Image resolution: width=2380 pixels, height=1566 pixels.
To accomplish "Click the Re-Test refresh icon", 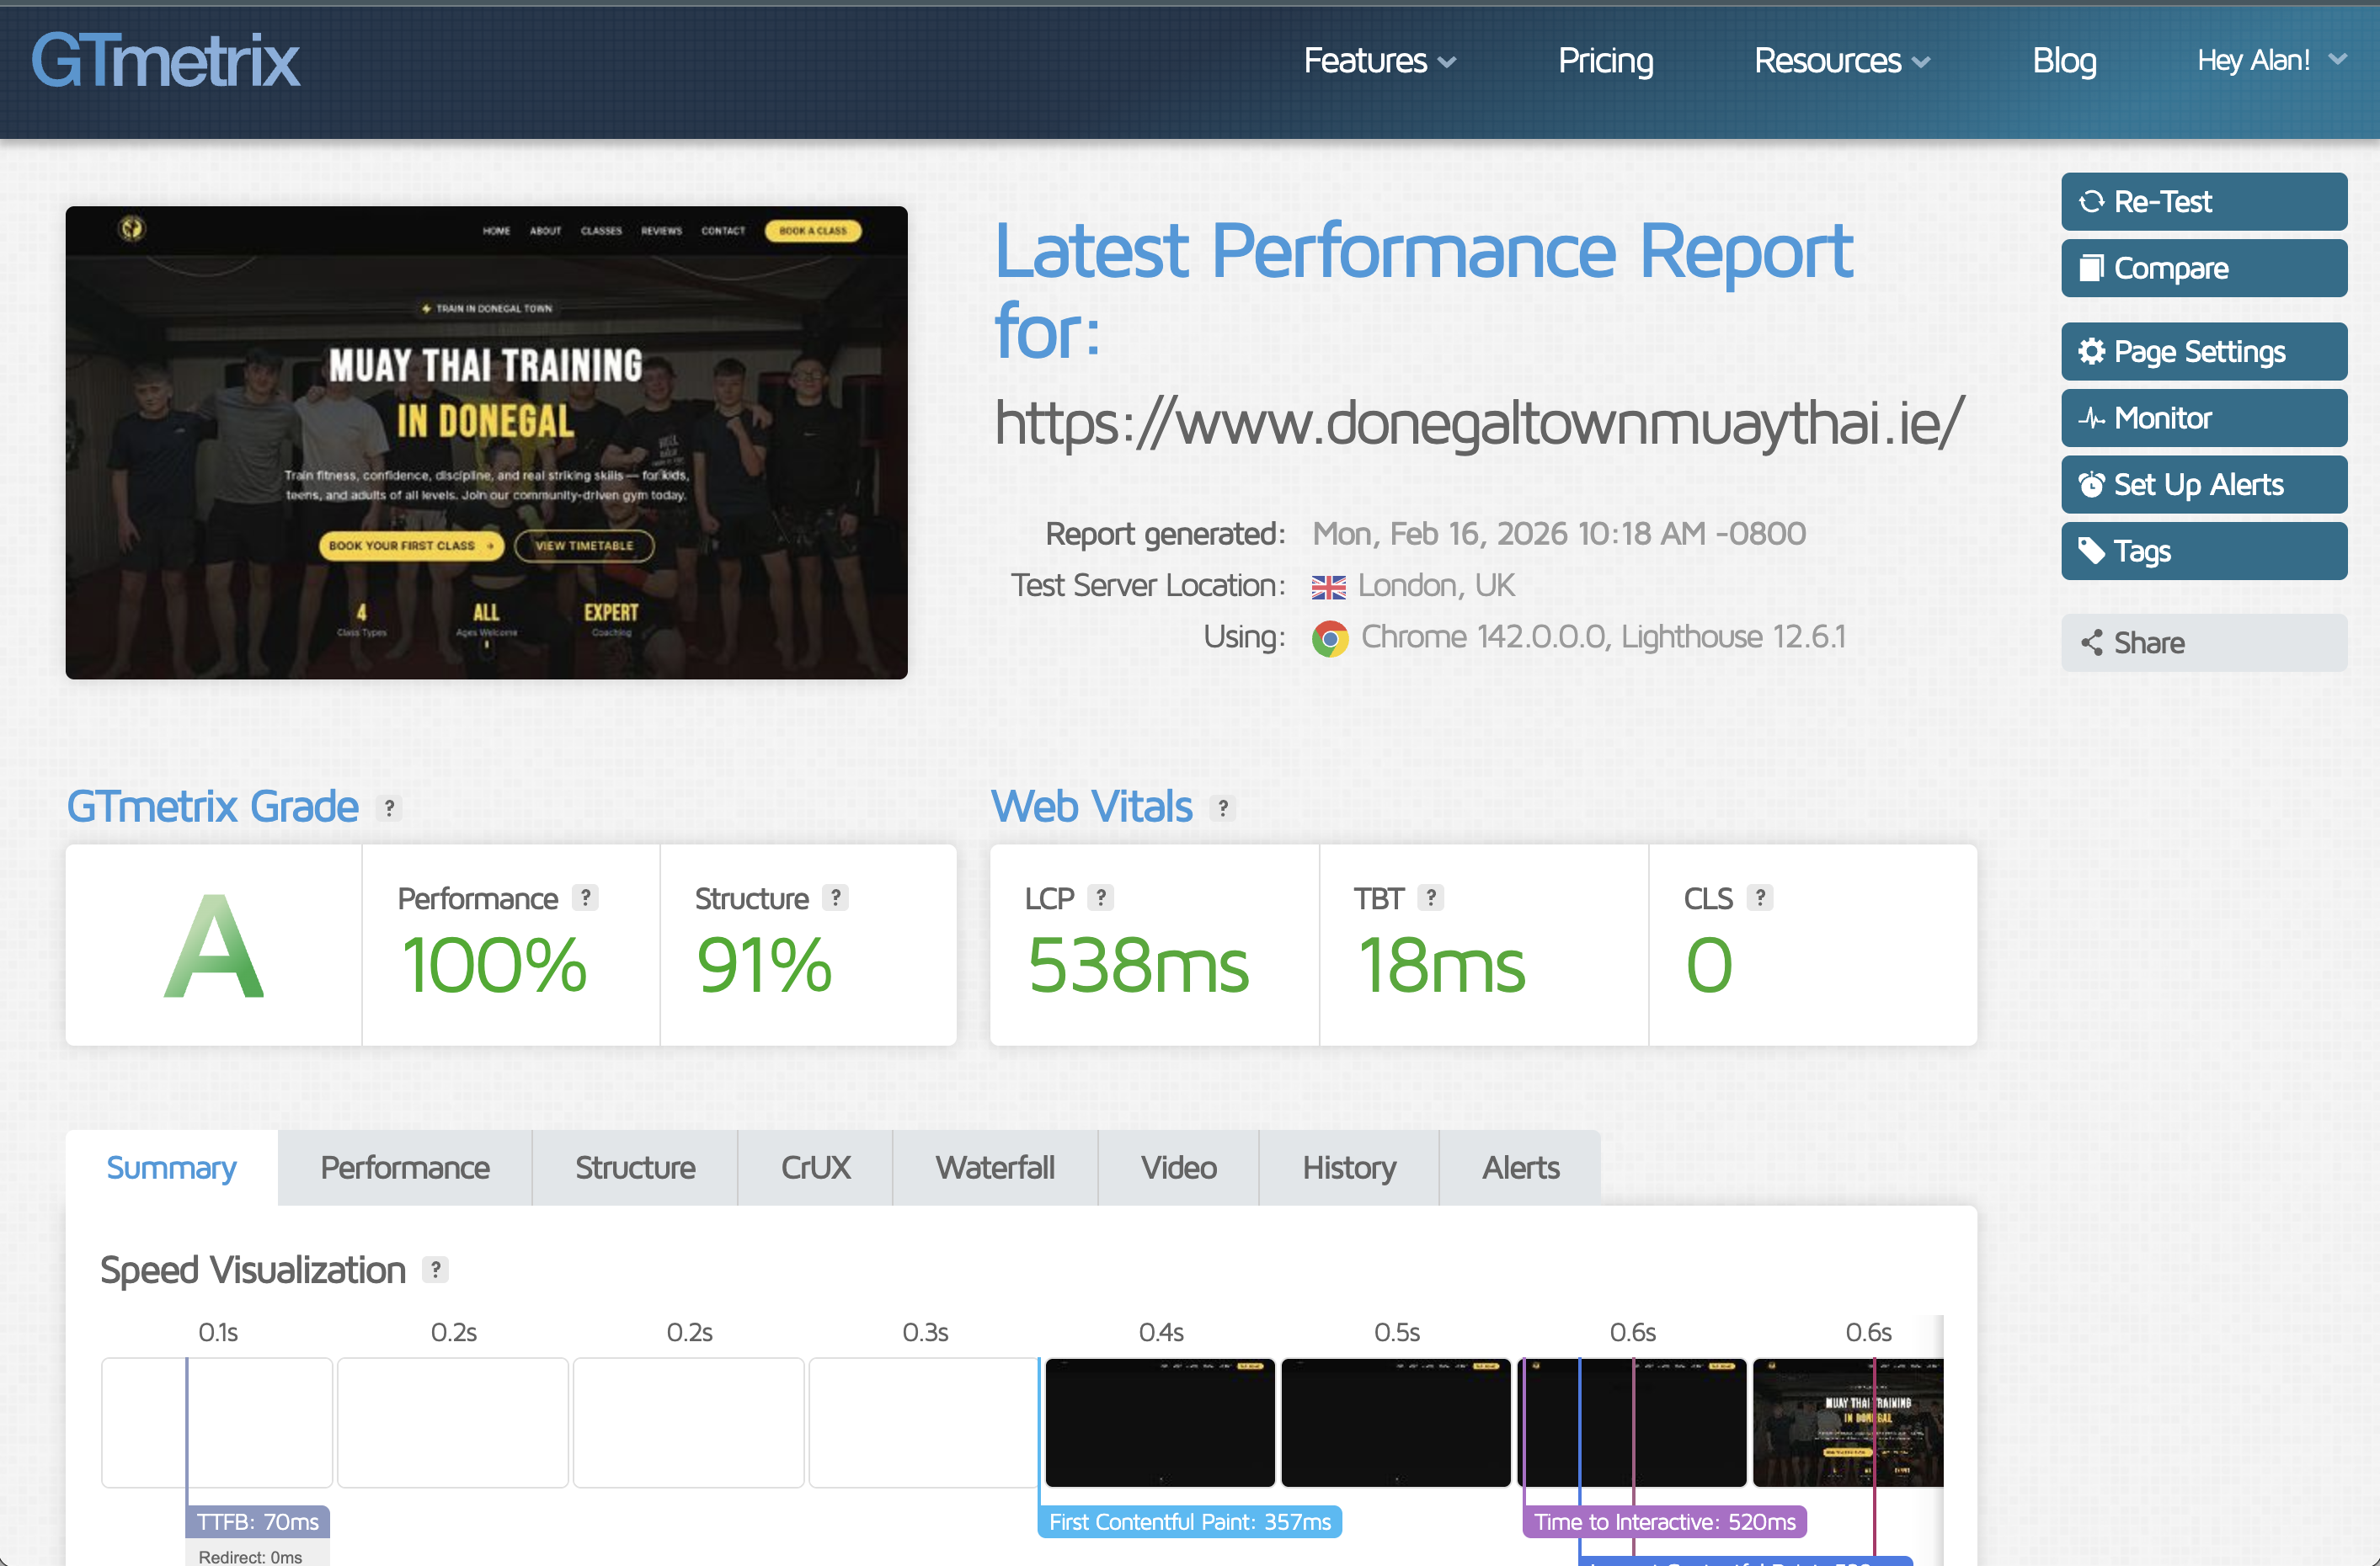I will click(2094, 201).
